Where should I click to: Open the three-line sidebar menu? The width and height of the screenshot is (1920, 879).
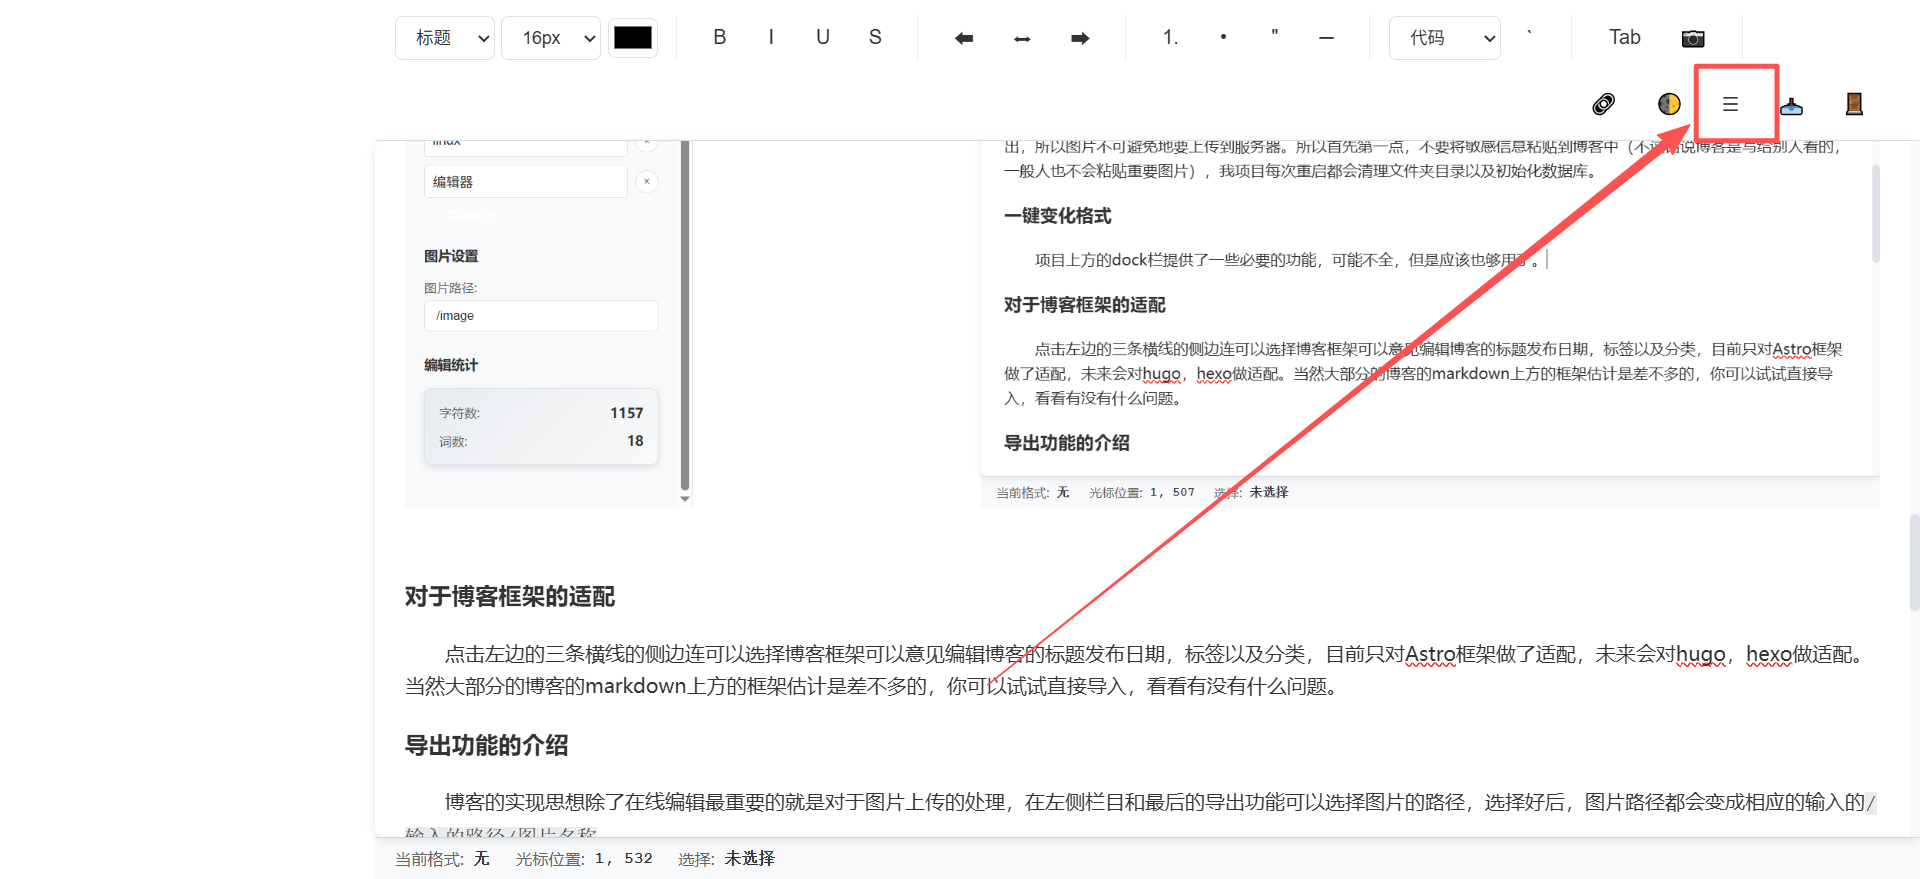pos(1730,104)
